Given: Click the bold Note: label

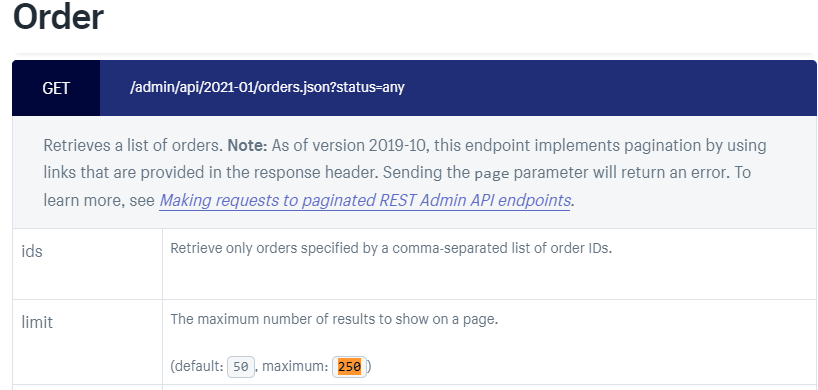Looking at the screenshot, I should (x=247, y=145).
